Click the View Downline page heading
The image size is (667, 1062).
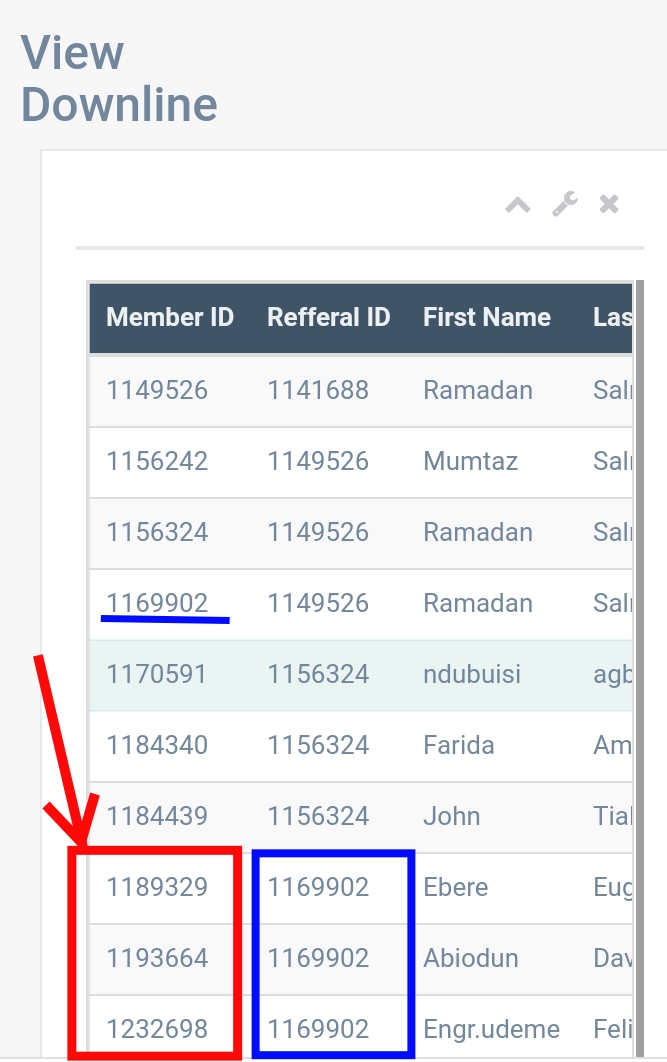[x=119, y=78]
